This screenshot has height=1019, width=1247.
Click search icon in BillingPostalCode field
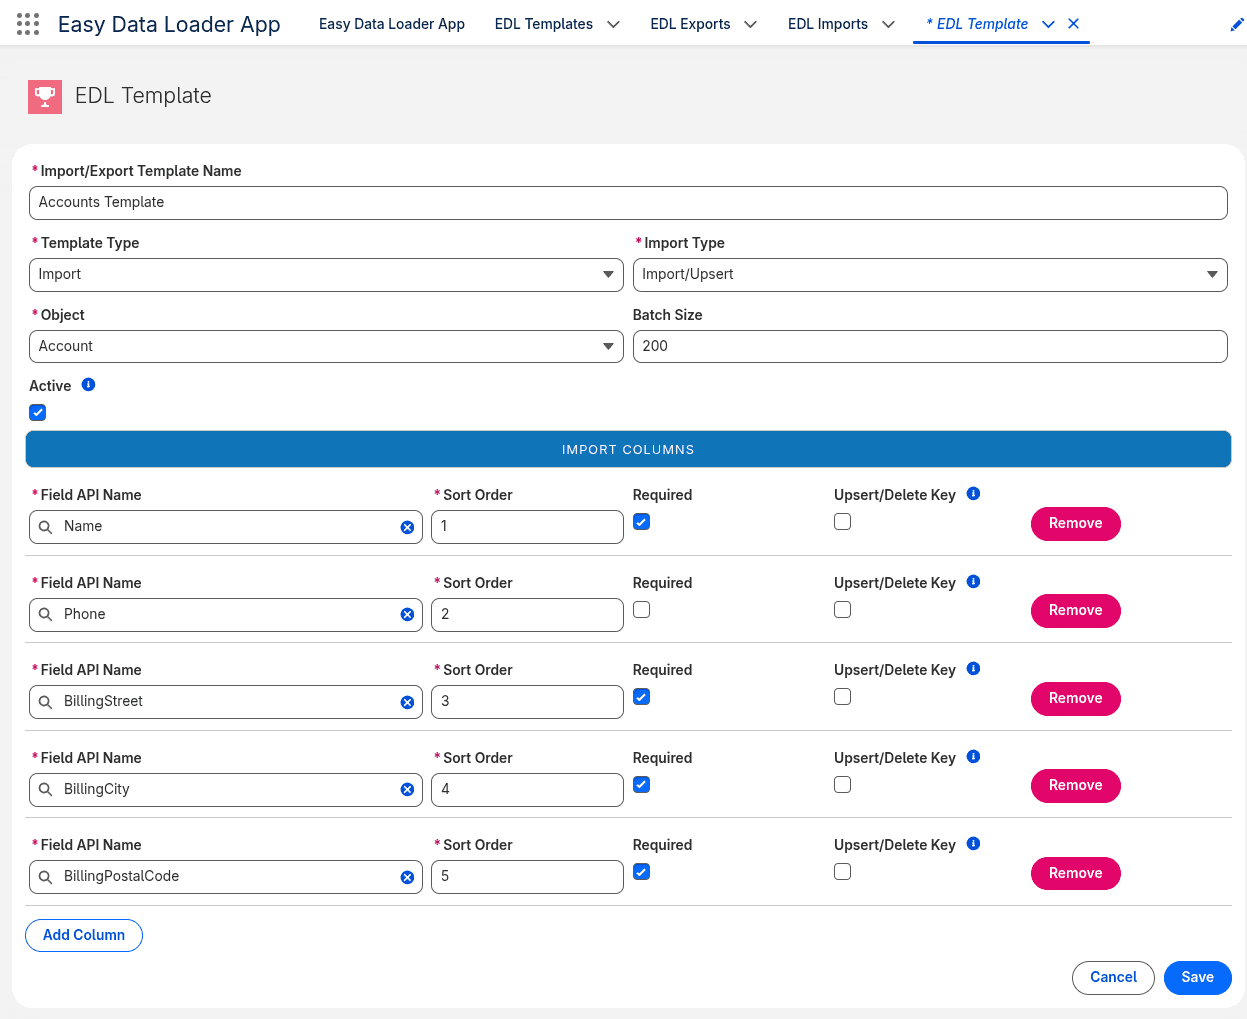point(45,877)
